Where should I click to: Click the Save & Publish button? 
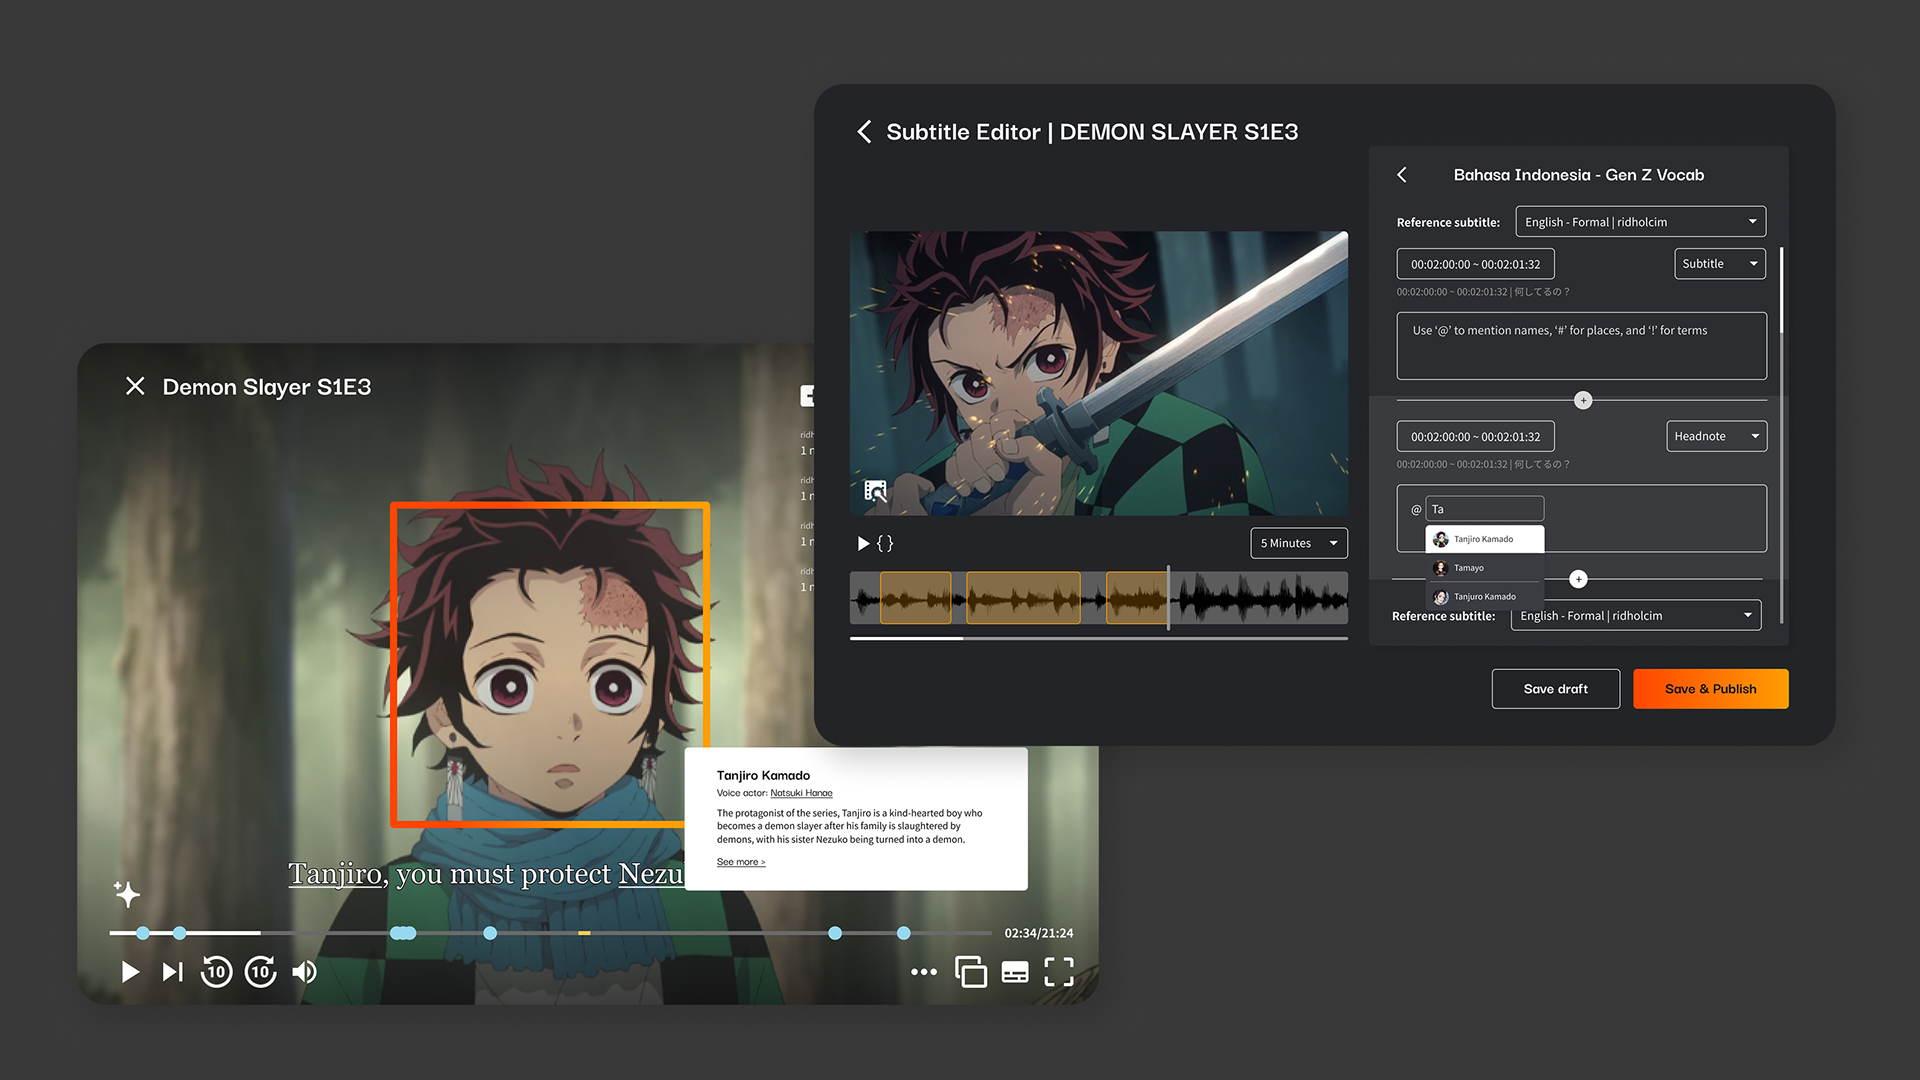pos(1710,689)
